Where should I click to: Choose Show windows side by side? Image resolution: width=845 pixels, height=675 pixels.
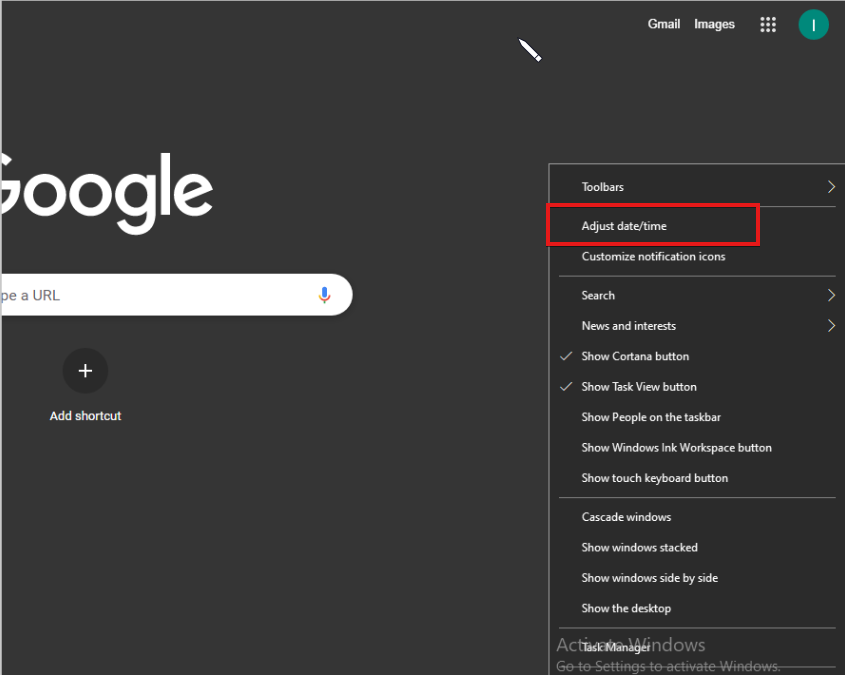(x=697, y=578)
